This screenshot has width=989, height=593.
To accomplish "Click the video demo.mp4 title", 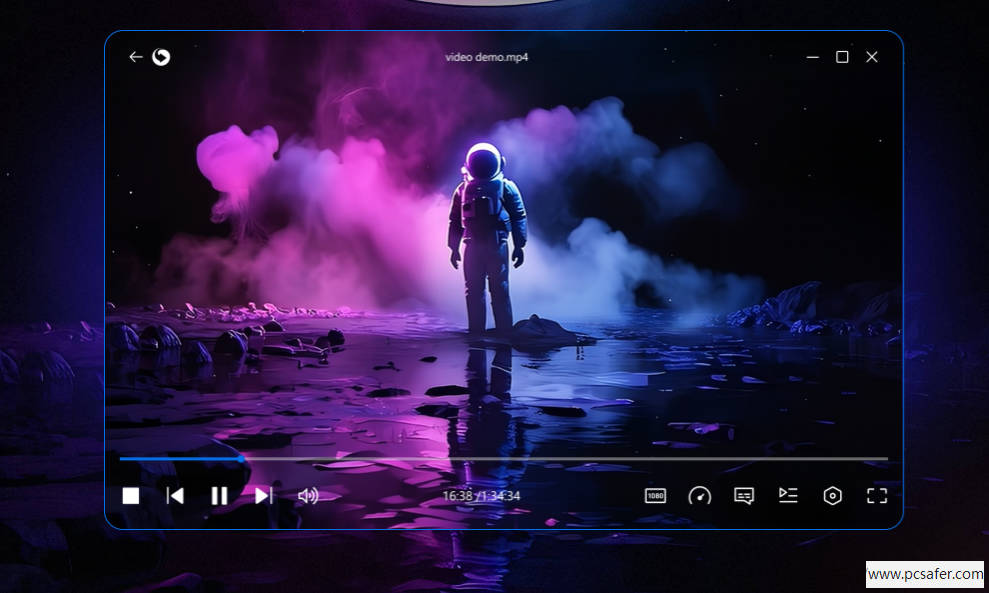I will (487, 57).
